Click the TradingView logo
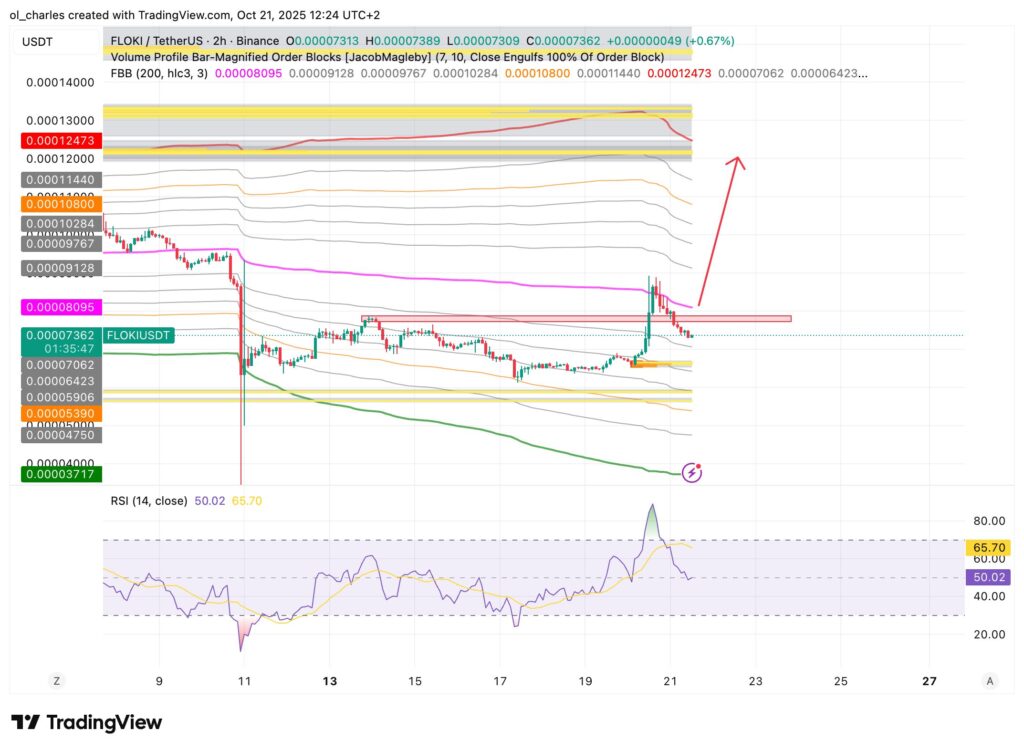 [x=86, y=723]
